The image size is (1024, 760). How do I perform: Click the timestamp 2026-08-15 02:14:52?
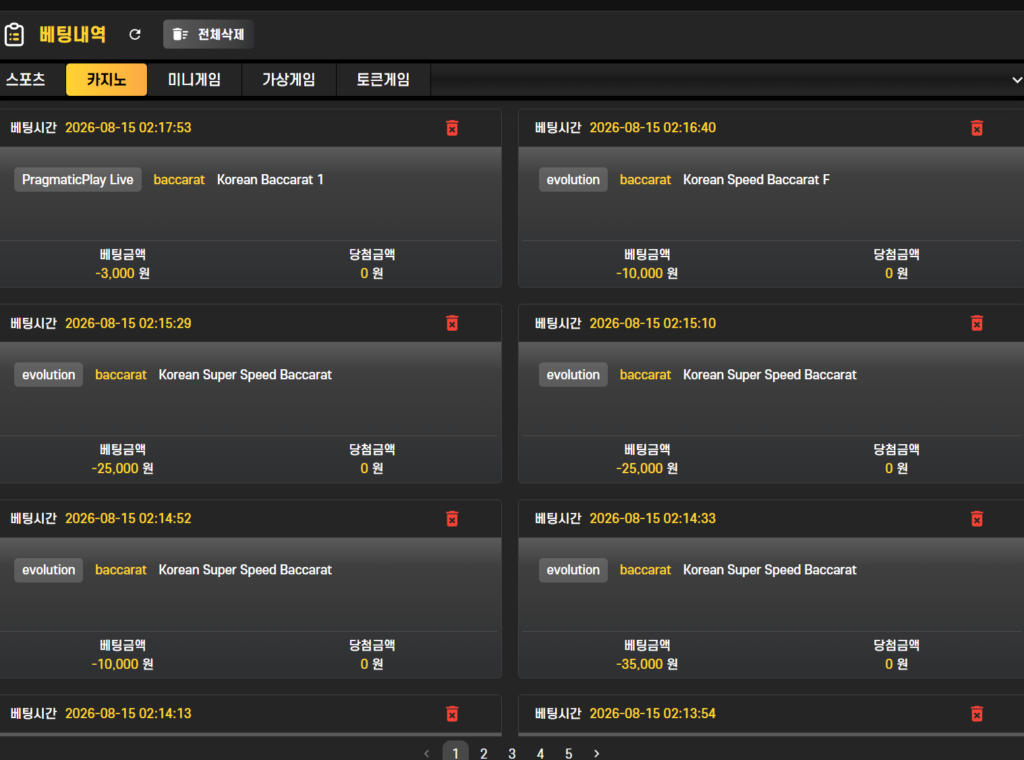pos(128,518)
